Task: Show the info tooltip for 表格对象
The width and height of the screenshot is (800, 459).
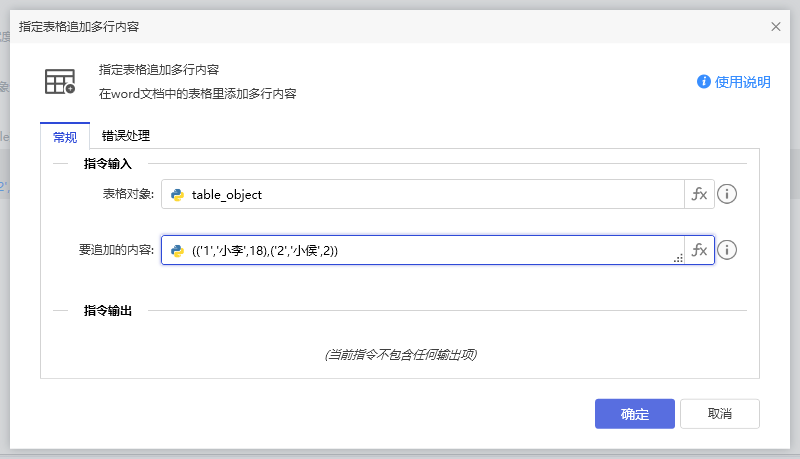Action: coord(728,195)
